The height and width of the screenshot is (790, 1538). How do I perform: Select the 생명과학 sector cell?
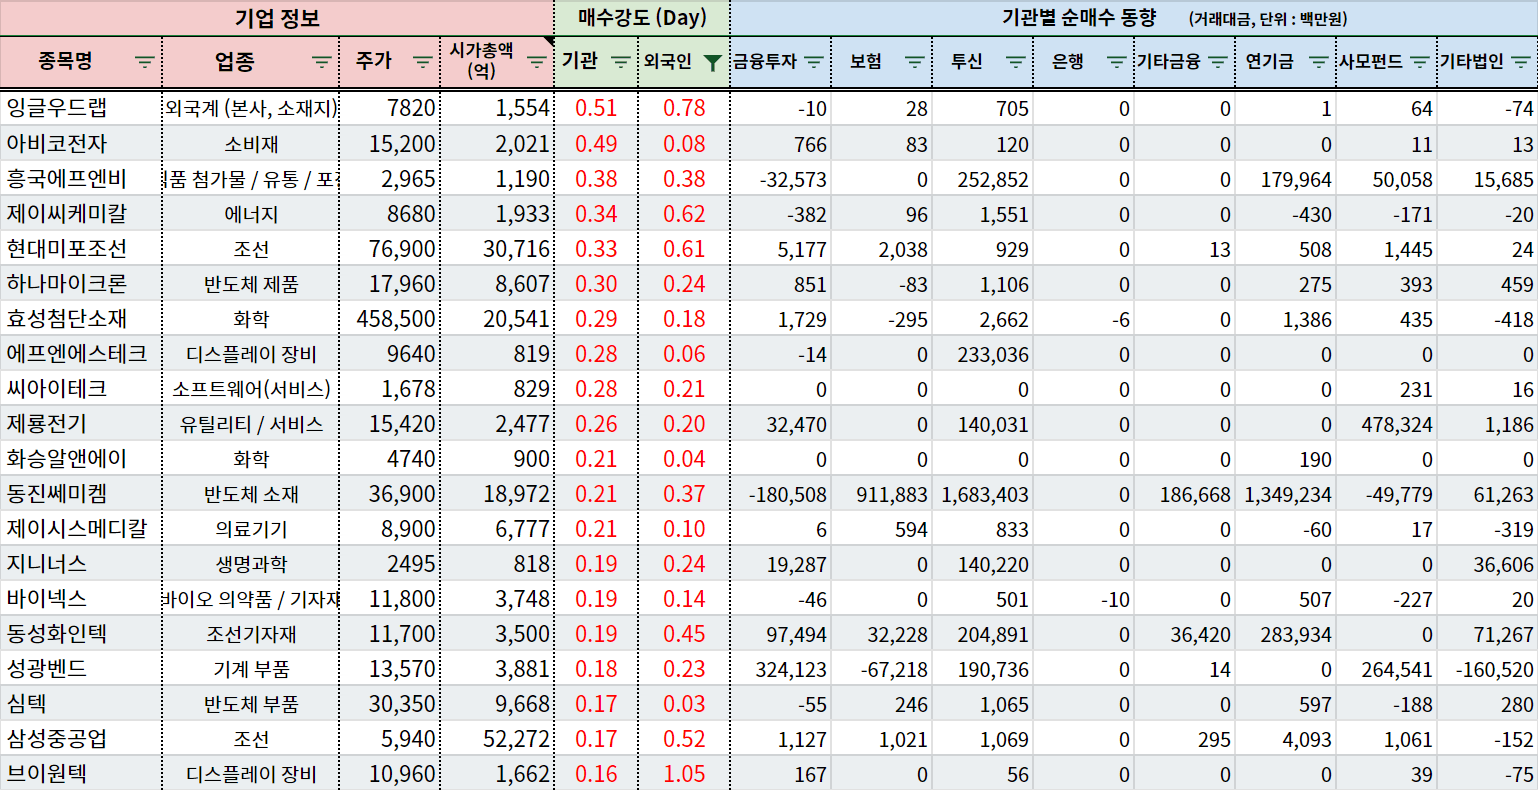(x=251, y=563)
